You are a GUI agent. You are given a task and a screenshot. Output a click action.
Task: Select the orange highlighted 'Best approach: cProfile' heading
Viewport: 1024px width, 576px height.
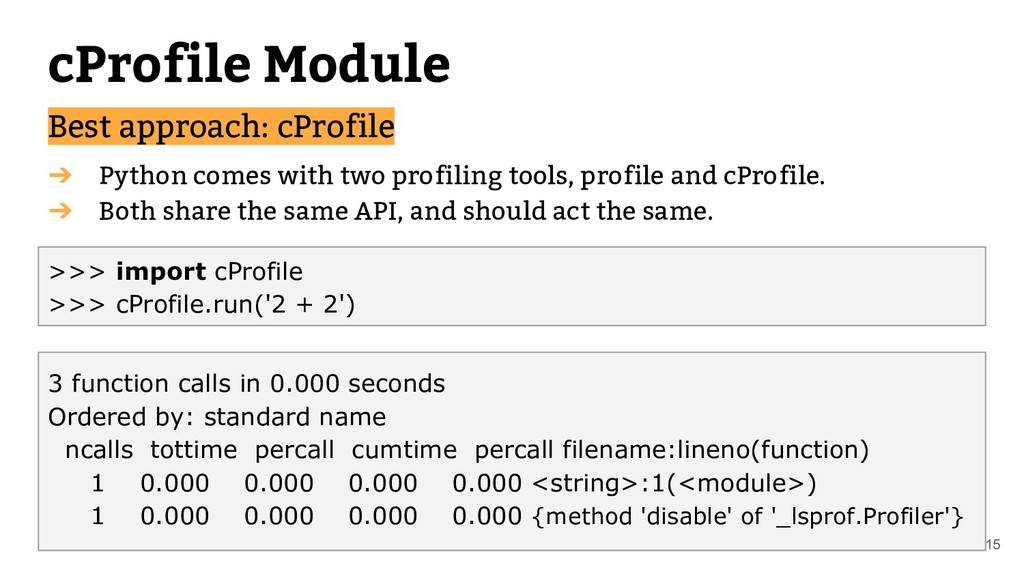pos(221,126)
